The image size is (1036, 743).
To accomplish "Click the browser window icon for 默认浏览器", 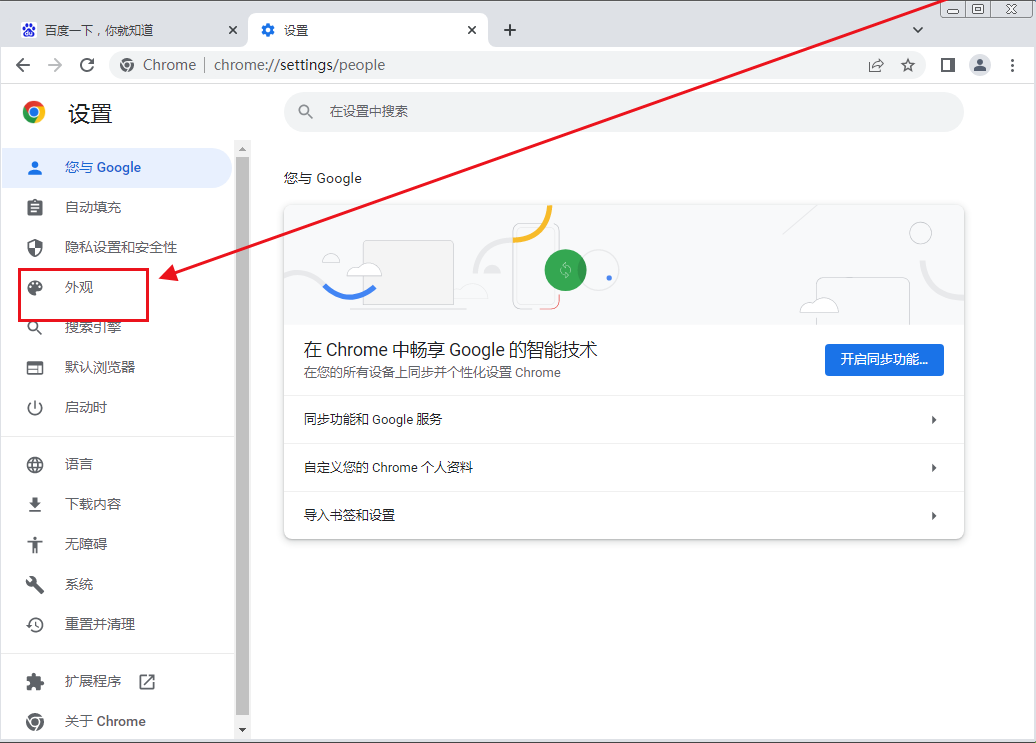I will coord(35,368).
